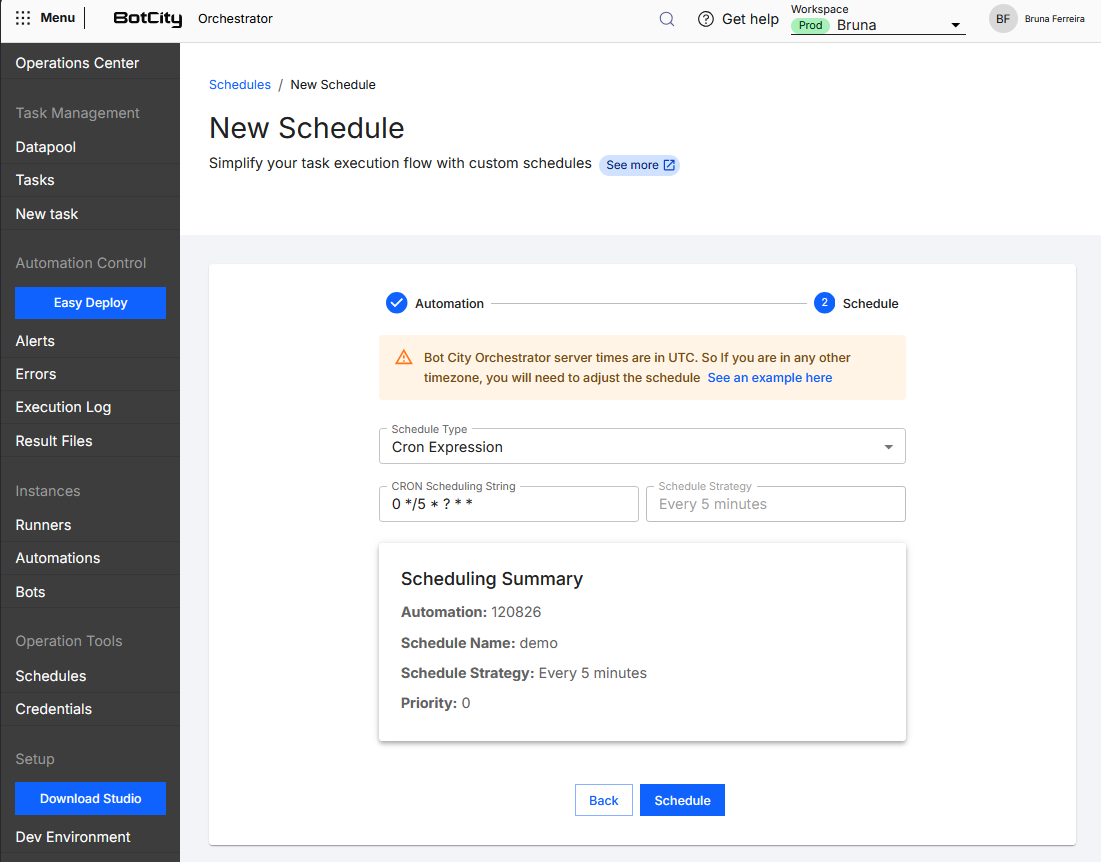Image resolution: width=1101 pixels, height=862 pixels.
Task: Click the Get help text
Action: click(x=750, y=19)
